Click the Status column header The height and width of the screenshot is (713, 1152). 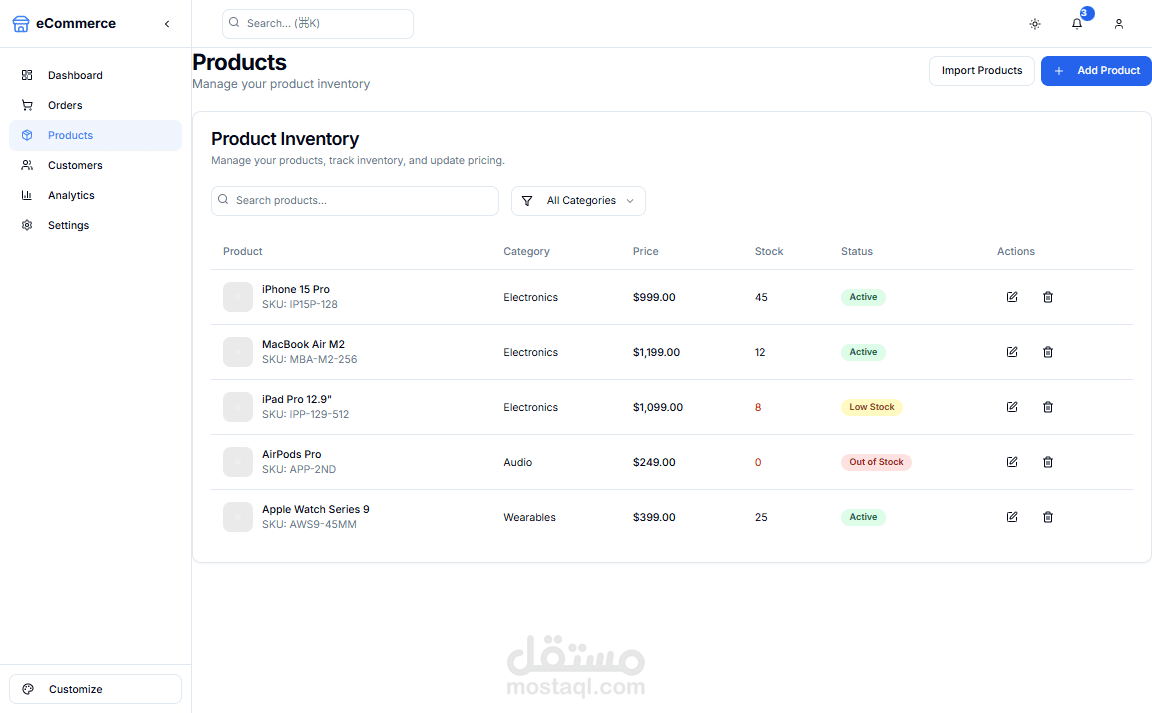(x=857, y=251)
